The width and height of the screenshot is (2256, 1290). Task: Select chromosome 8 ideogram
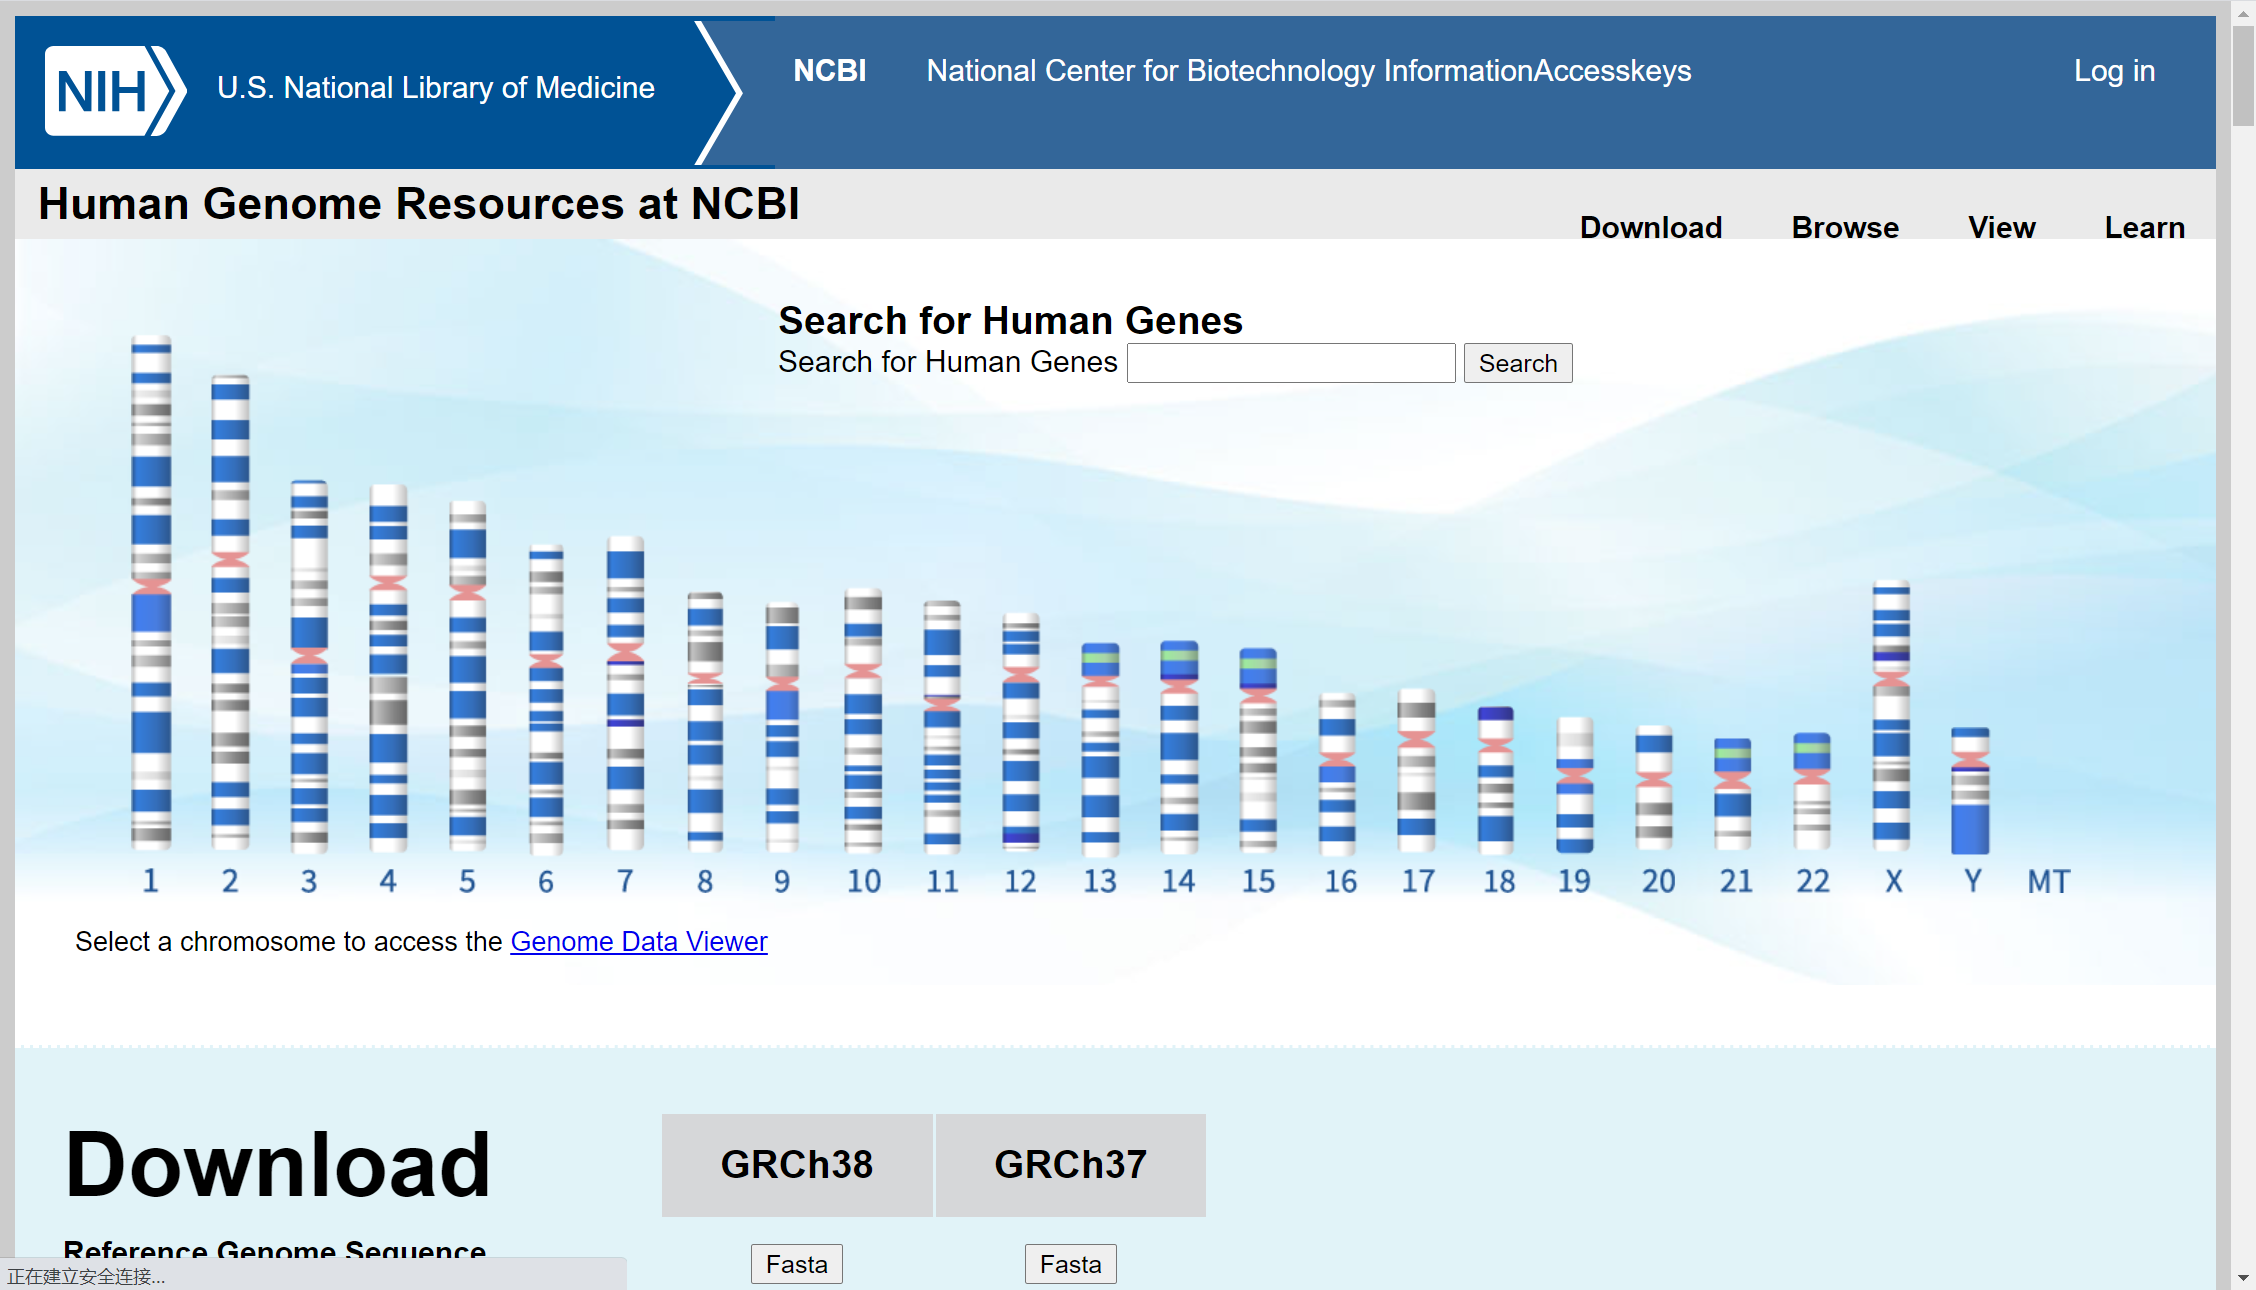pyautogui.click(x=705, y=721)
